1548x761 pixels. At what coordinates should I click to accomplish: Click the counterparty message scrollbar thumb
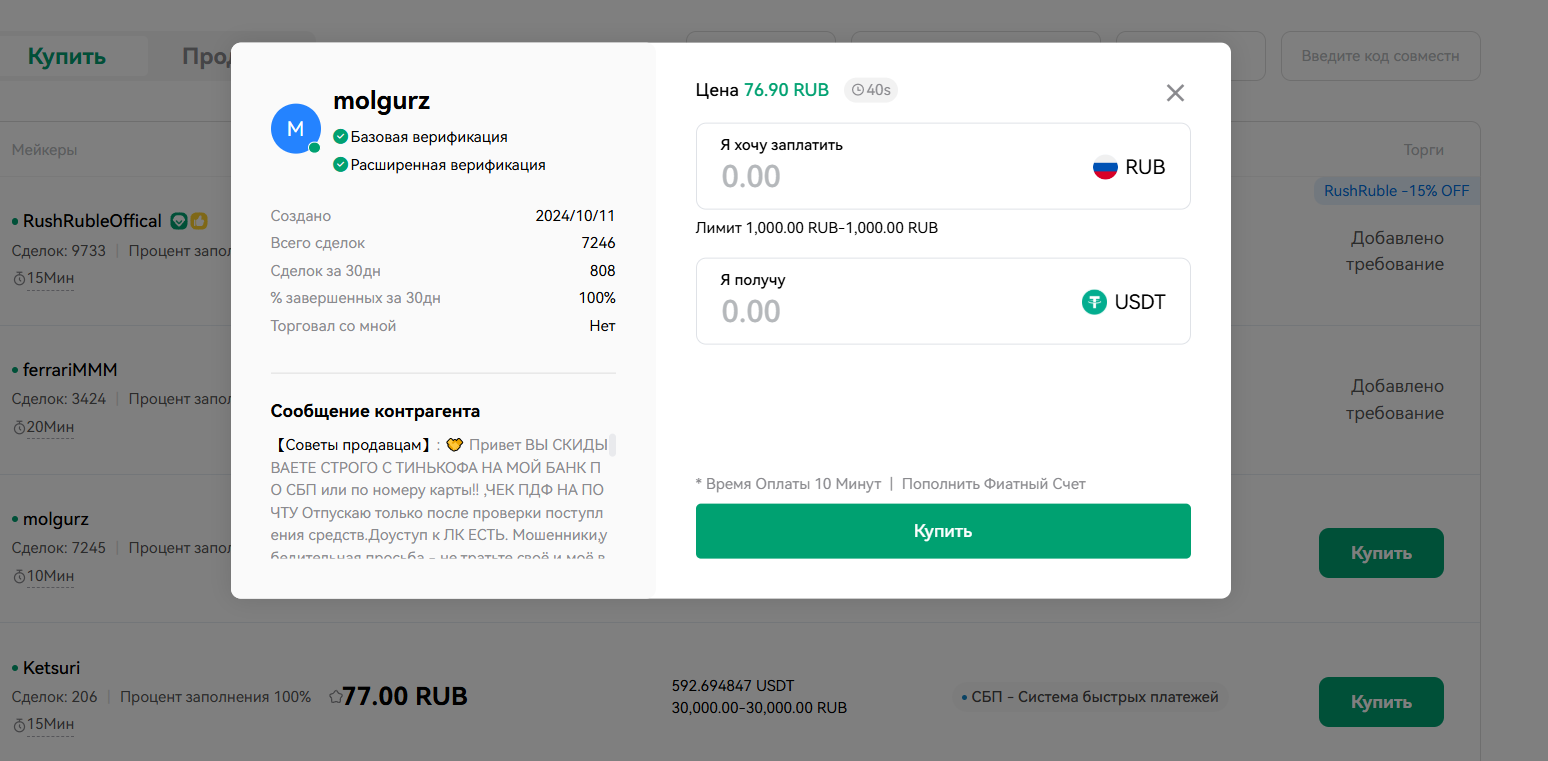612,445
